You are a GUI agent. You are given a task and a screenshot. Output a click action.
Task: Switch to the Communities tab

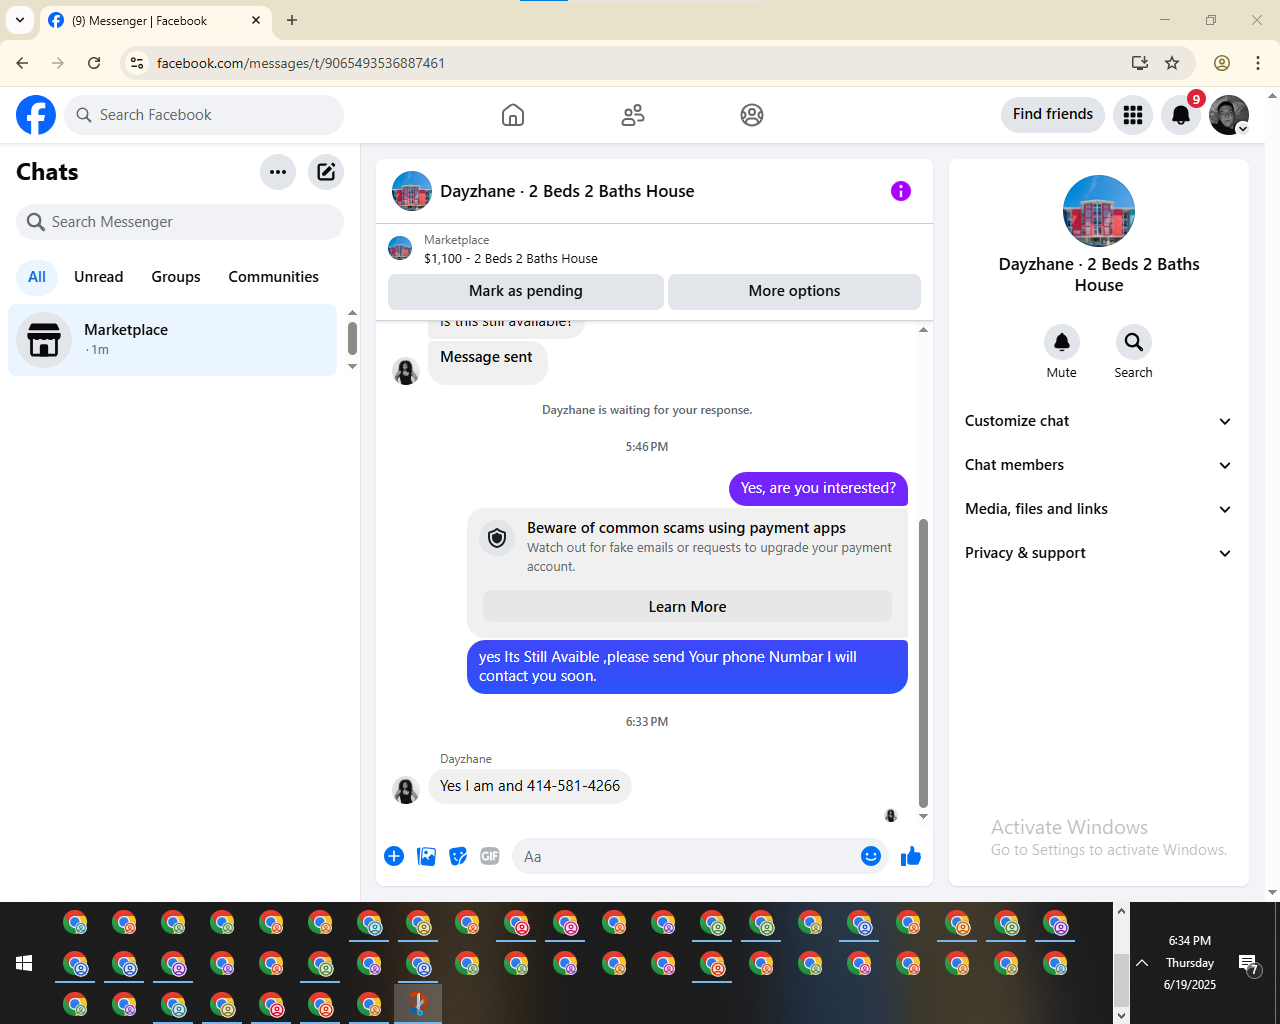(274, 277)
